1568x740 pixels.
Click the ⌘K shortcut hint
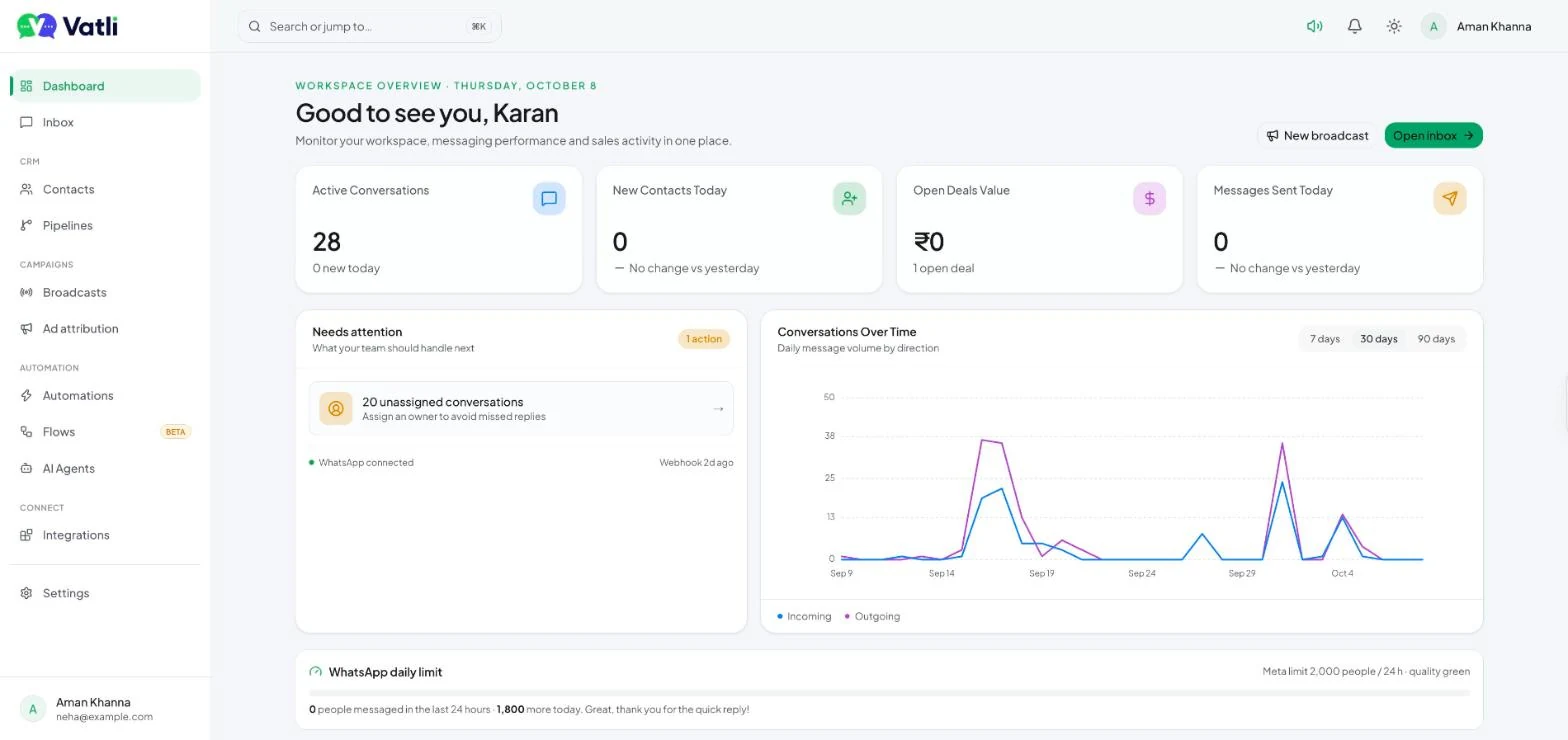tap(478, 26)
